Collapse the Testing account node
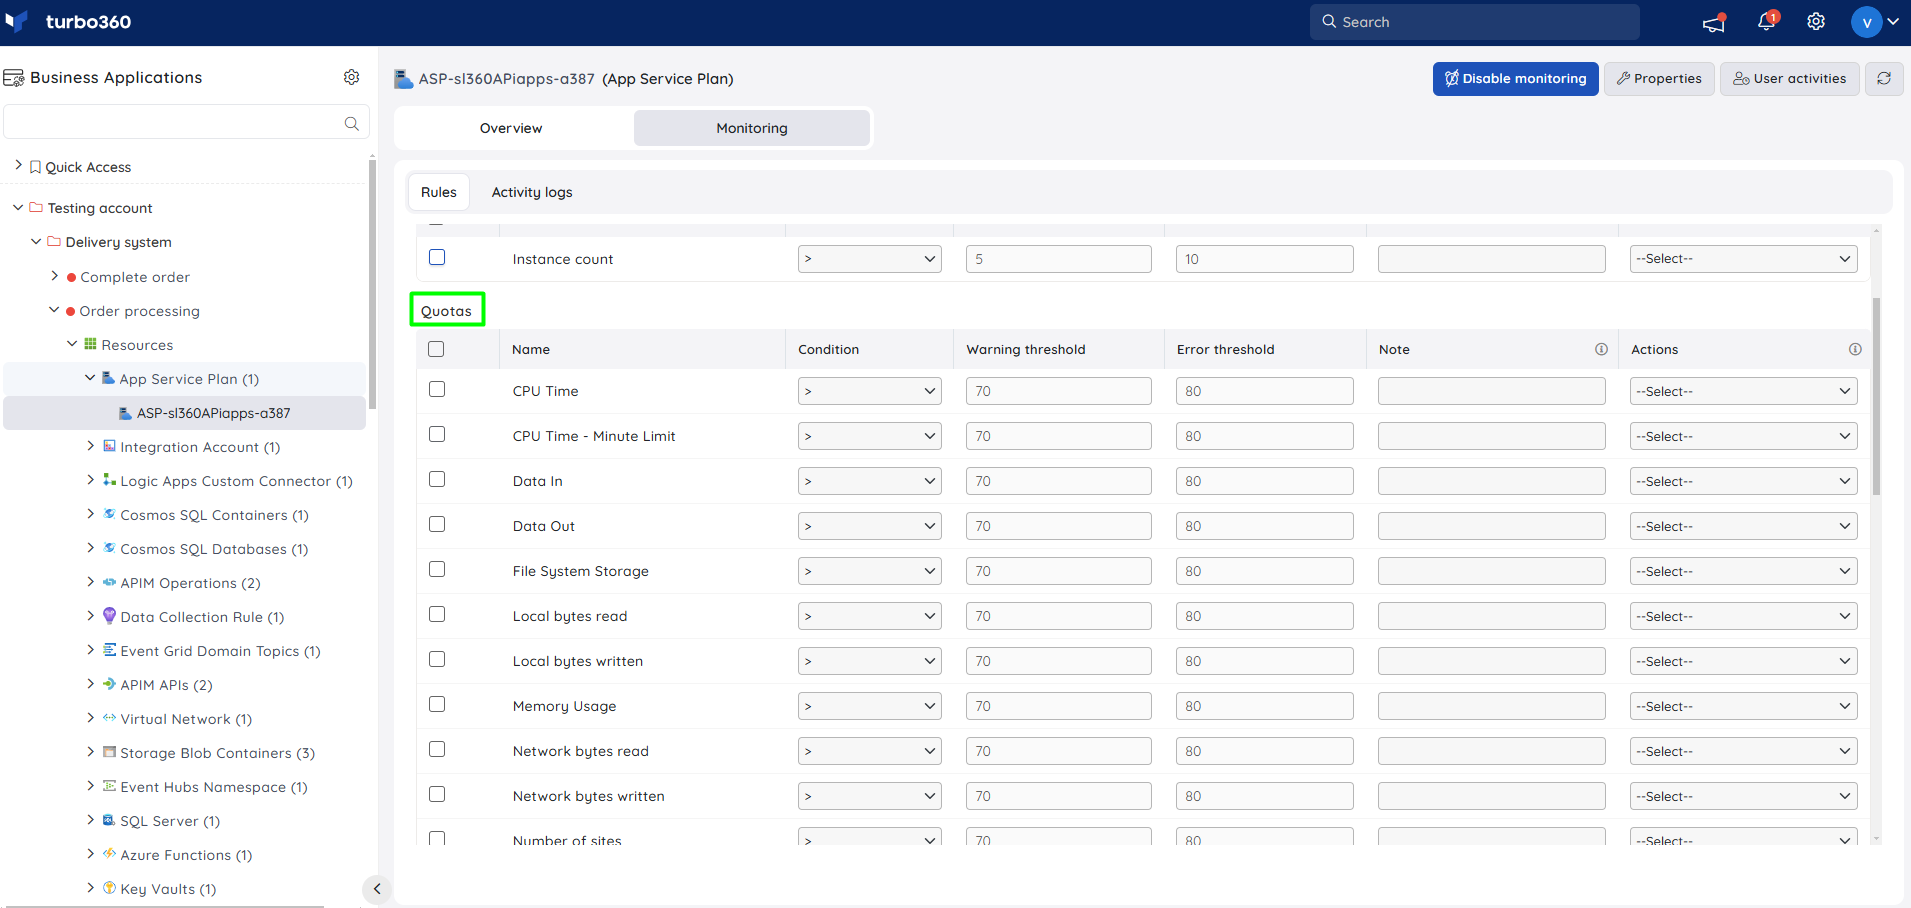The image size is (1911, 908). 18,207
